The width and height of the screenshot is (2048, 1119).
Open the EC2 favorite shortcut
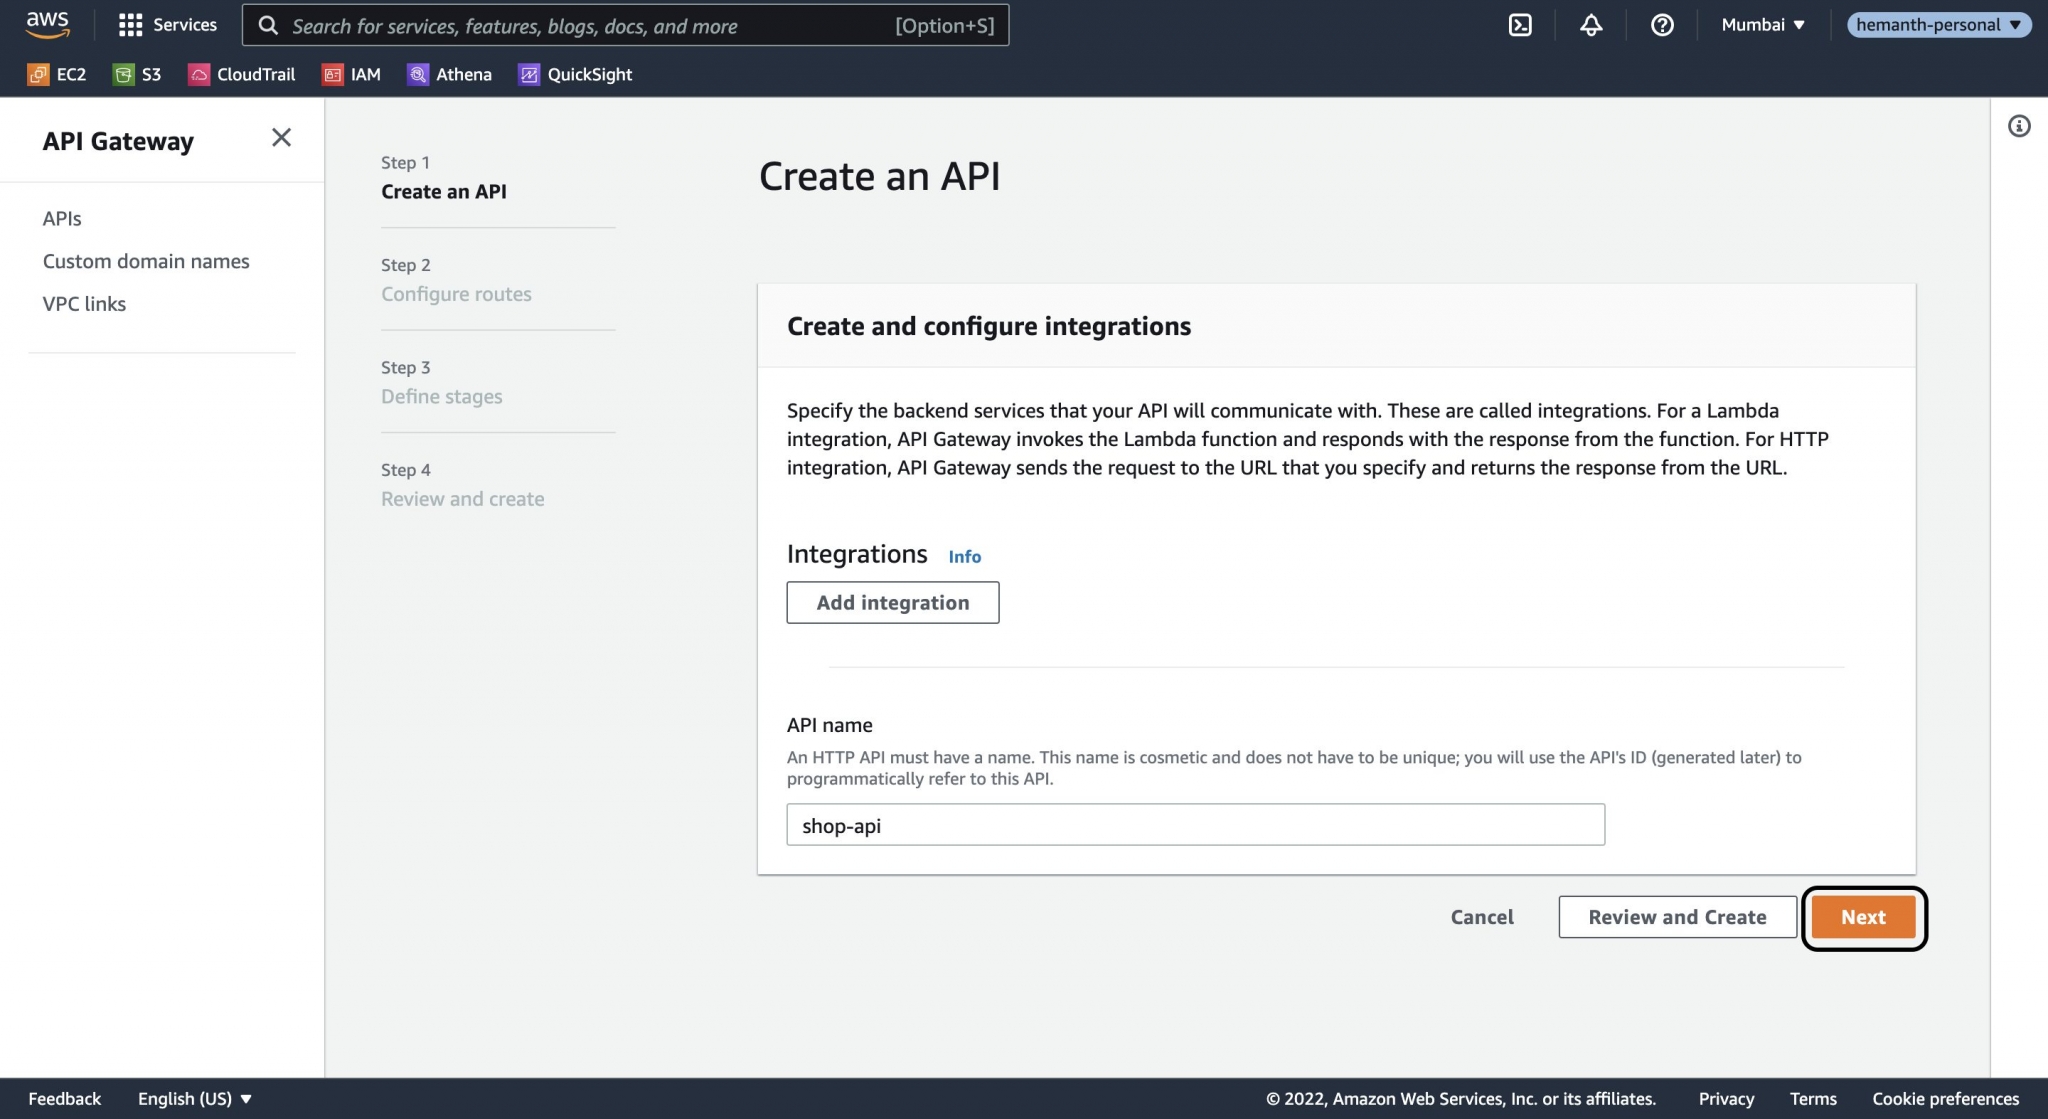pos(57,74)
